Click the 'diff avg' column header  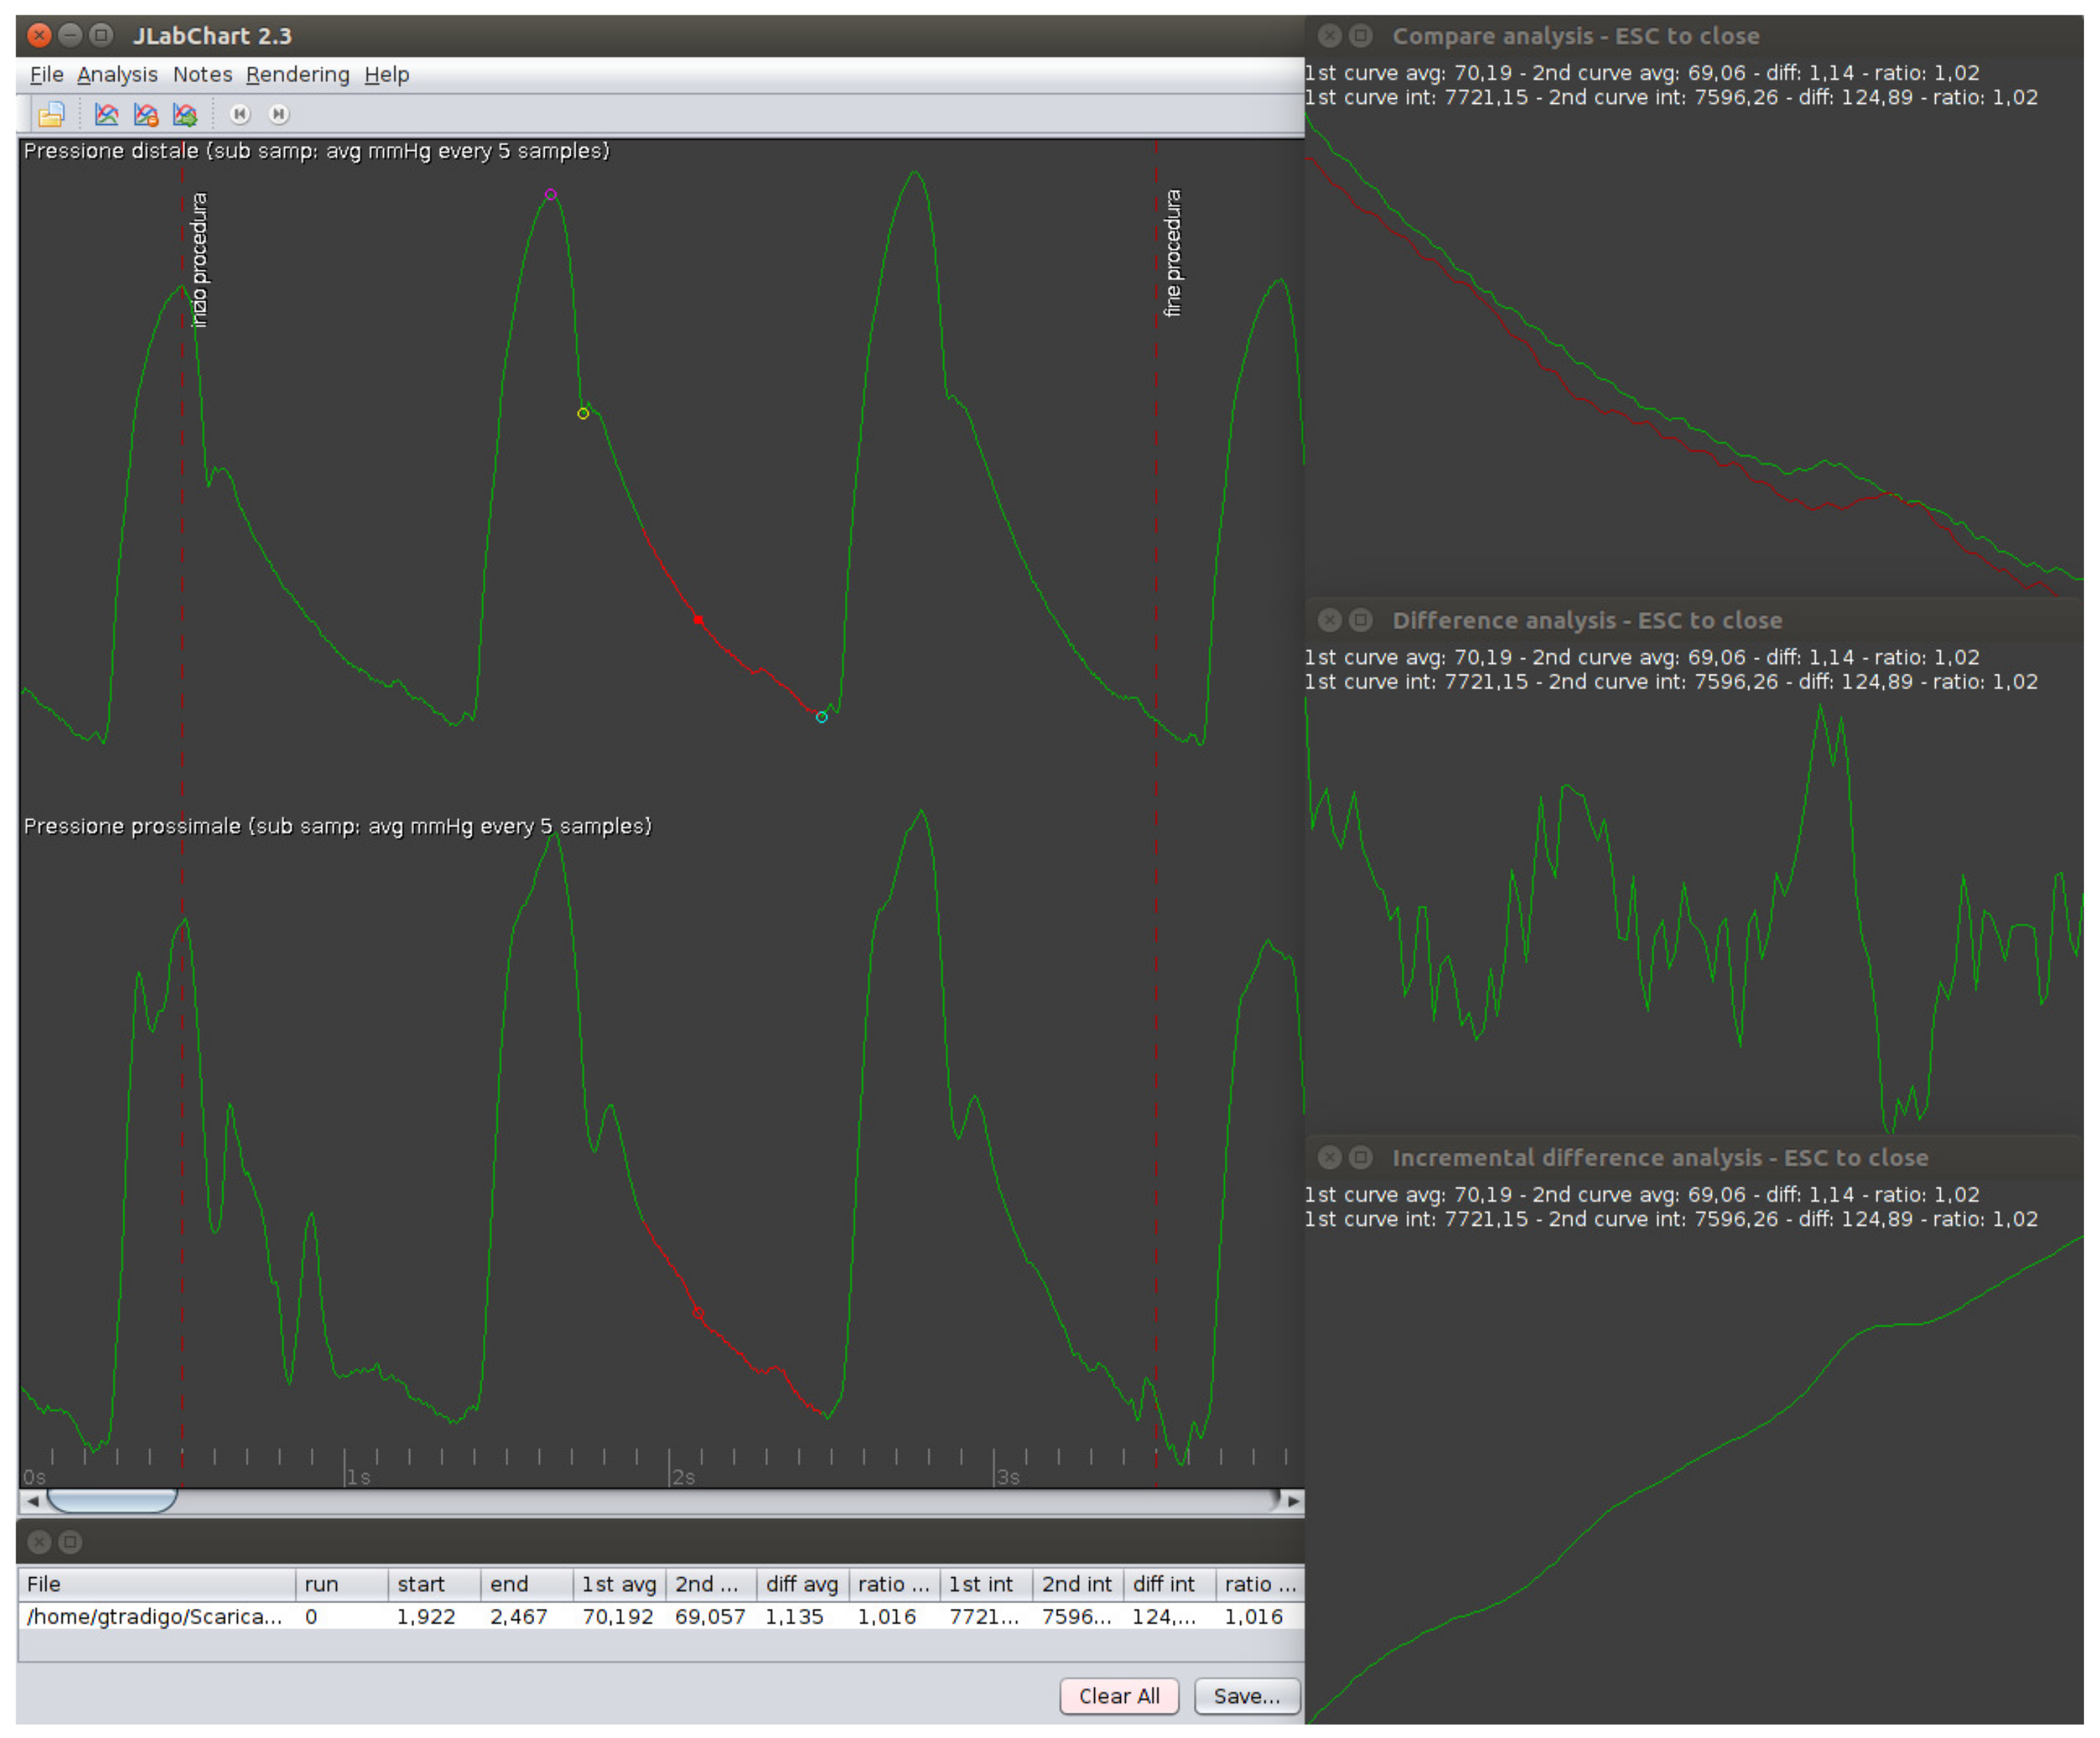pyautogui.click(x=801, y=1585)
